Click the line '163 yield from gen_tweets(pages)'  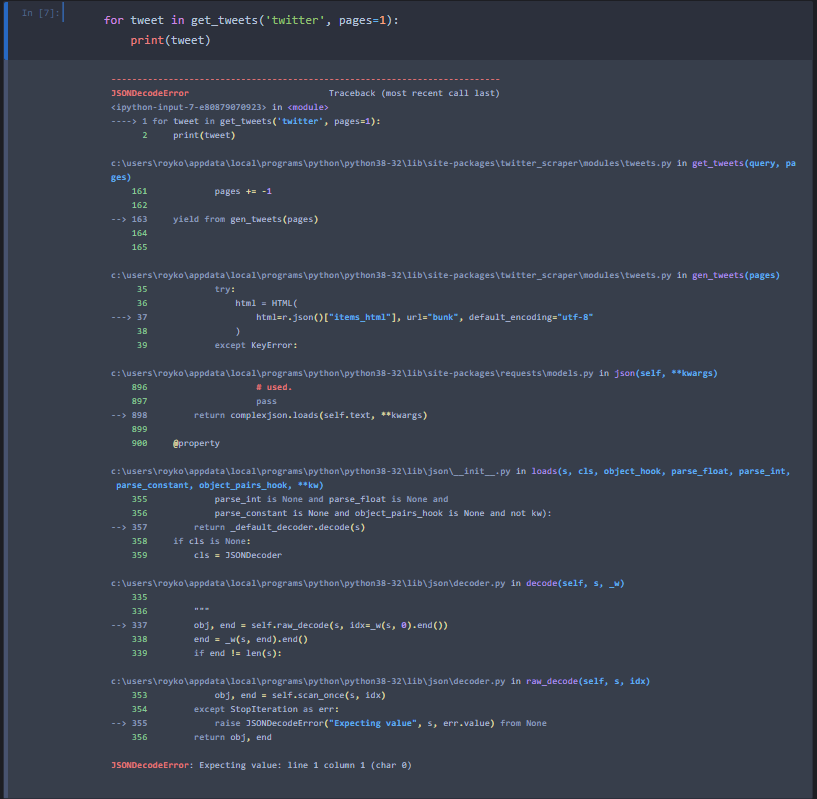[x=215, y=219]
